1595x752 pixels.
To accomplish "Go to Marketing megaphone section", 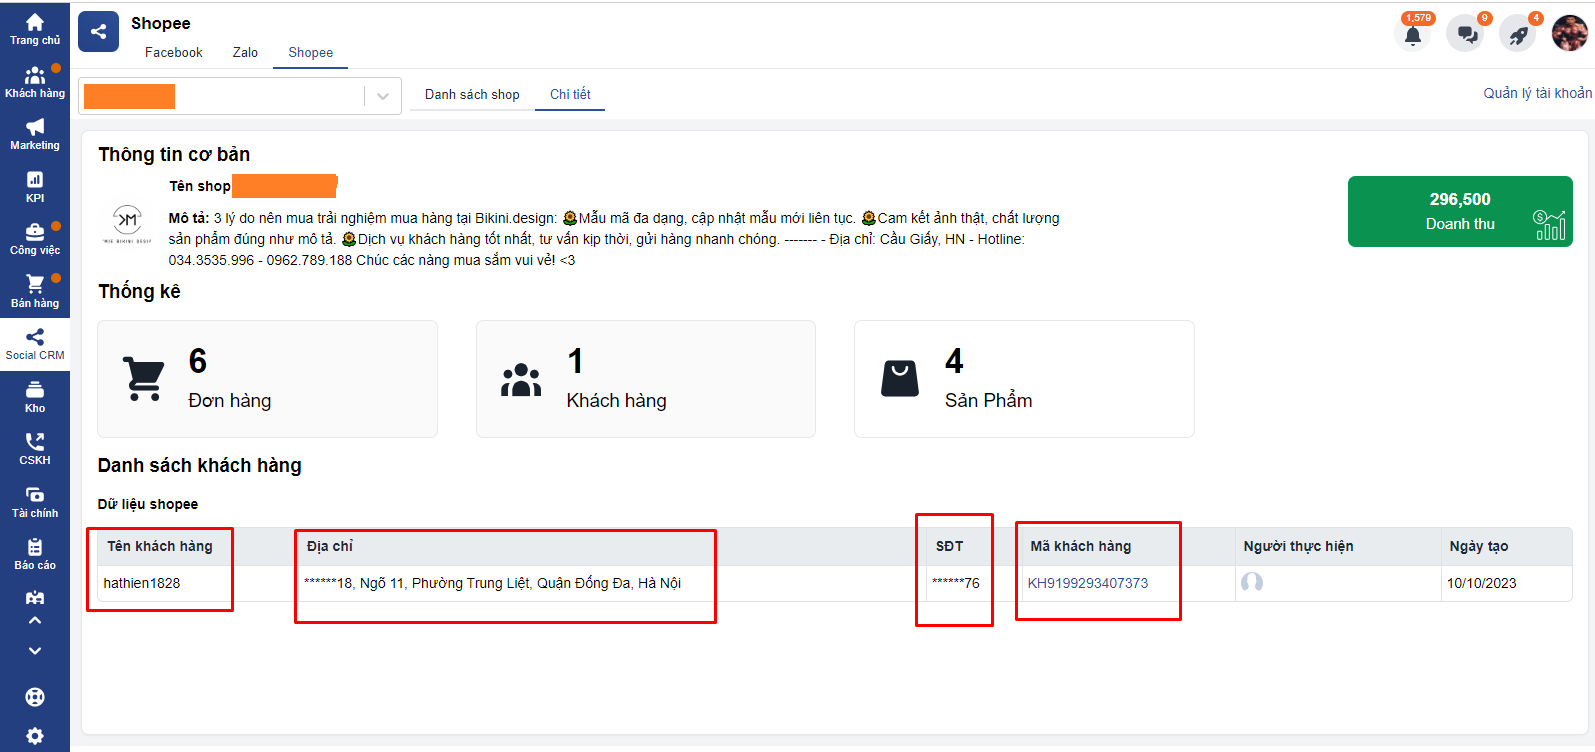I will tap(35, 134).
